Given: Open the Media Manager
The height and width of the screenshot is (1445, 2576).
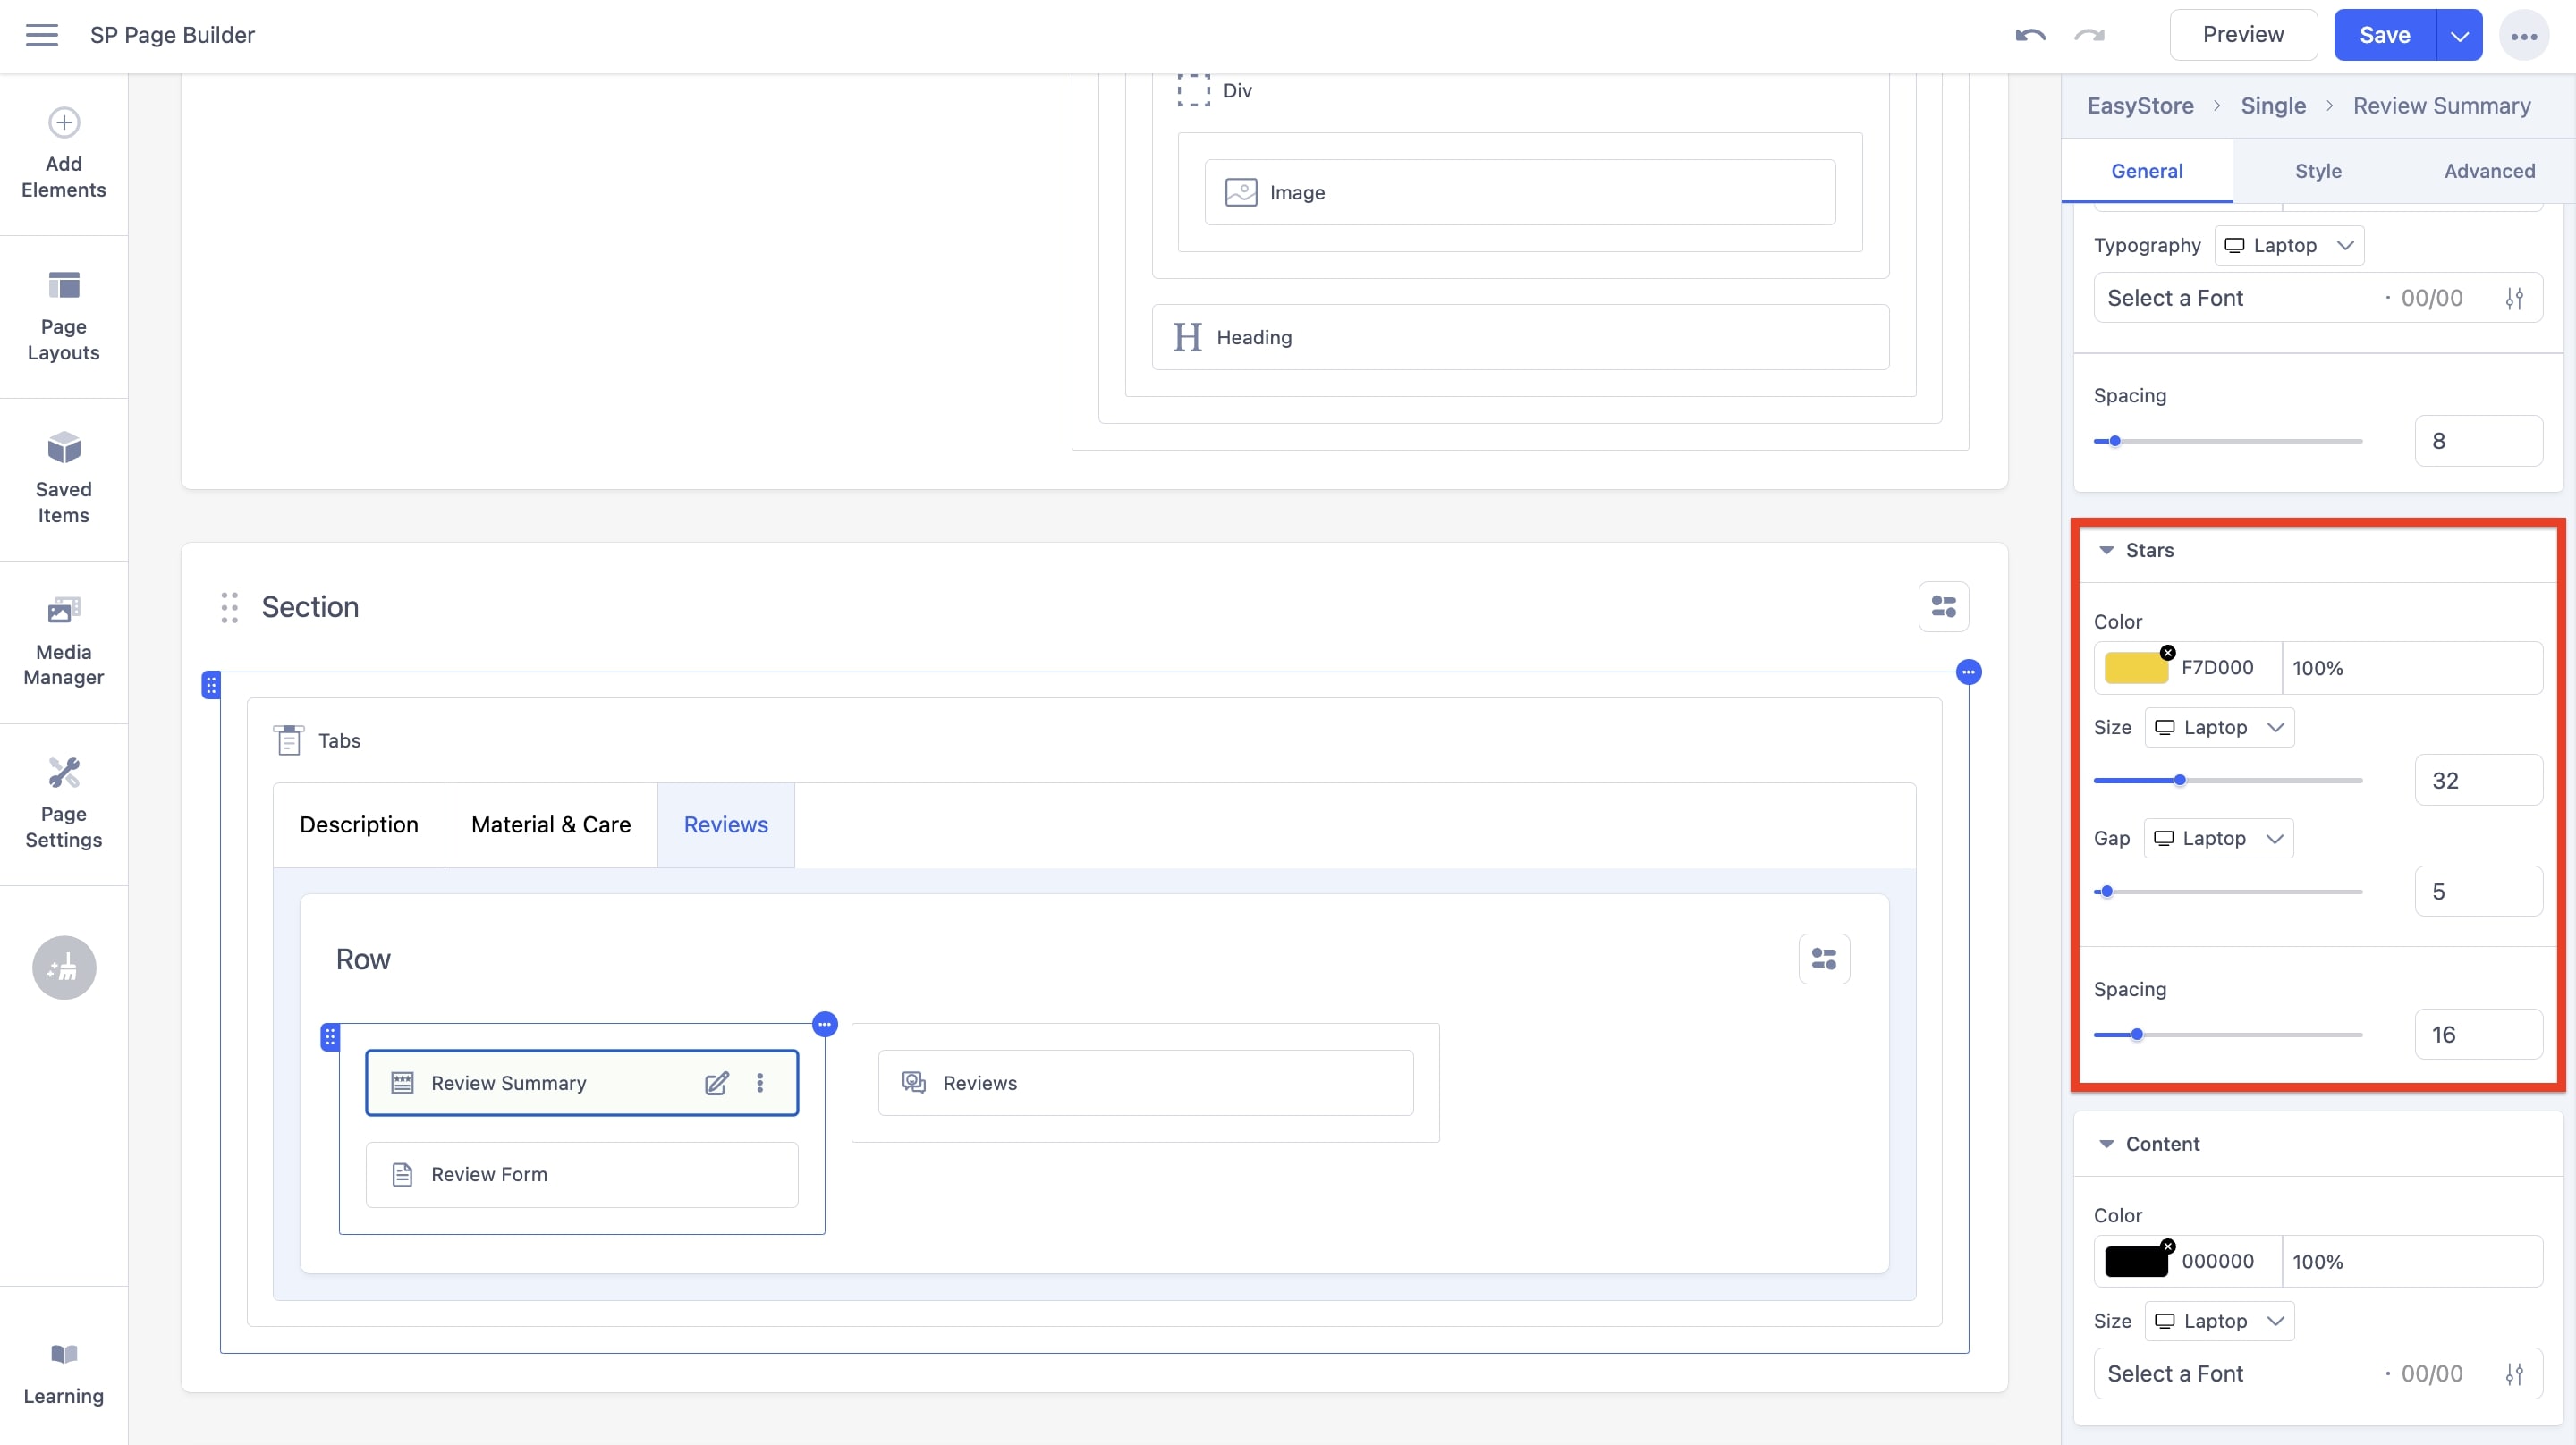Looking at the screenshot, I should point(63,641).
